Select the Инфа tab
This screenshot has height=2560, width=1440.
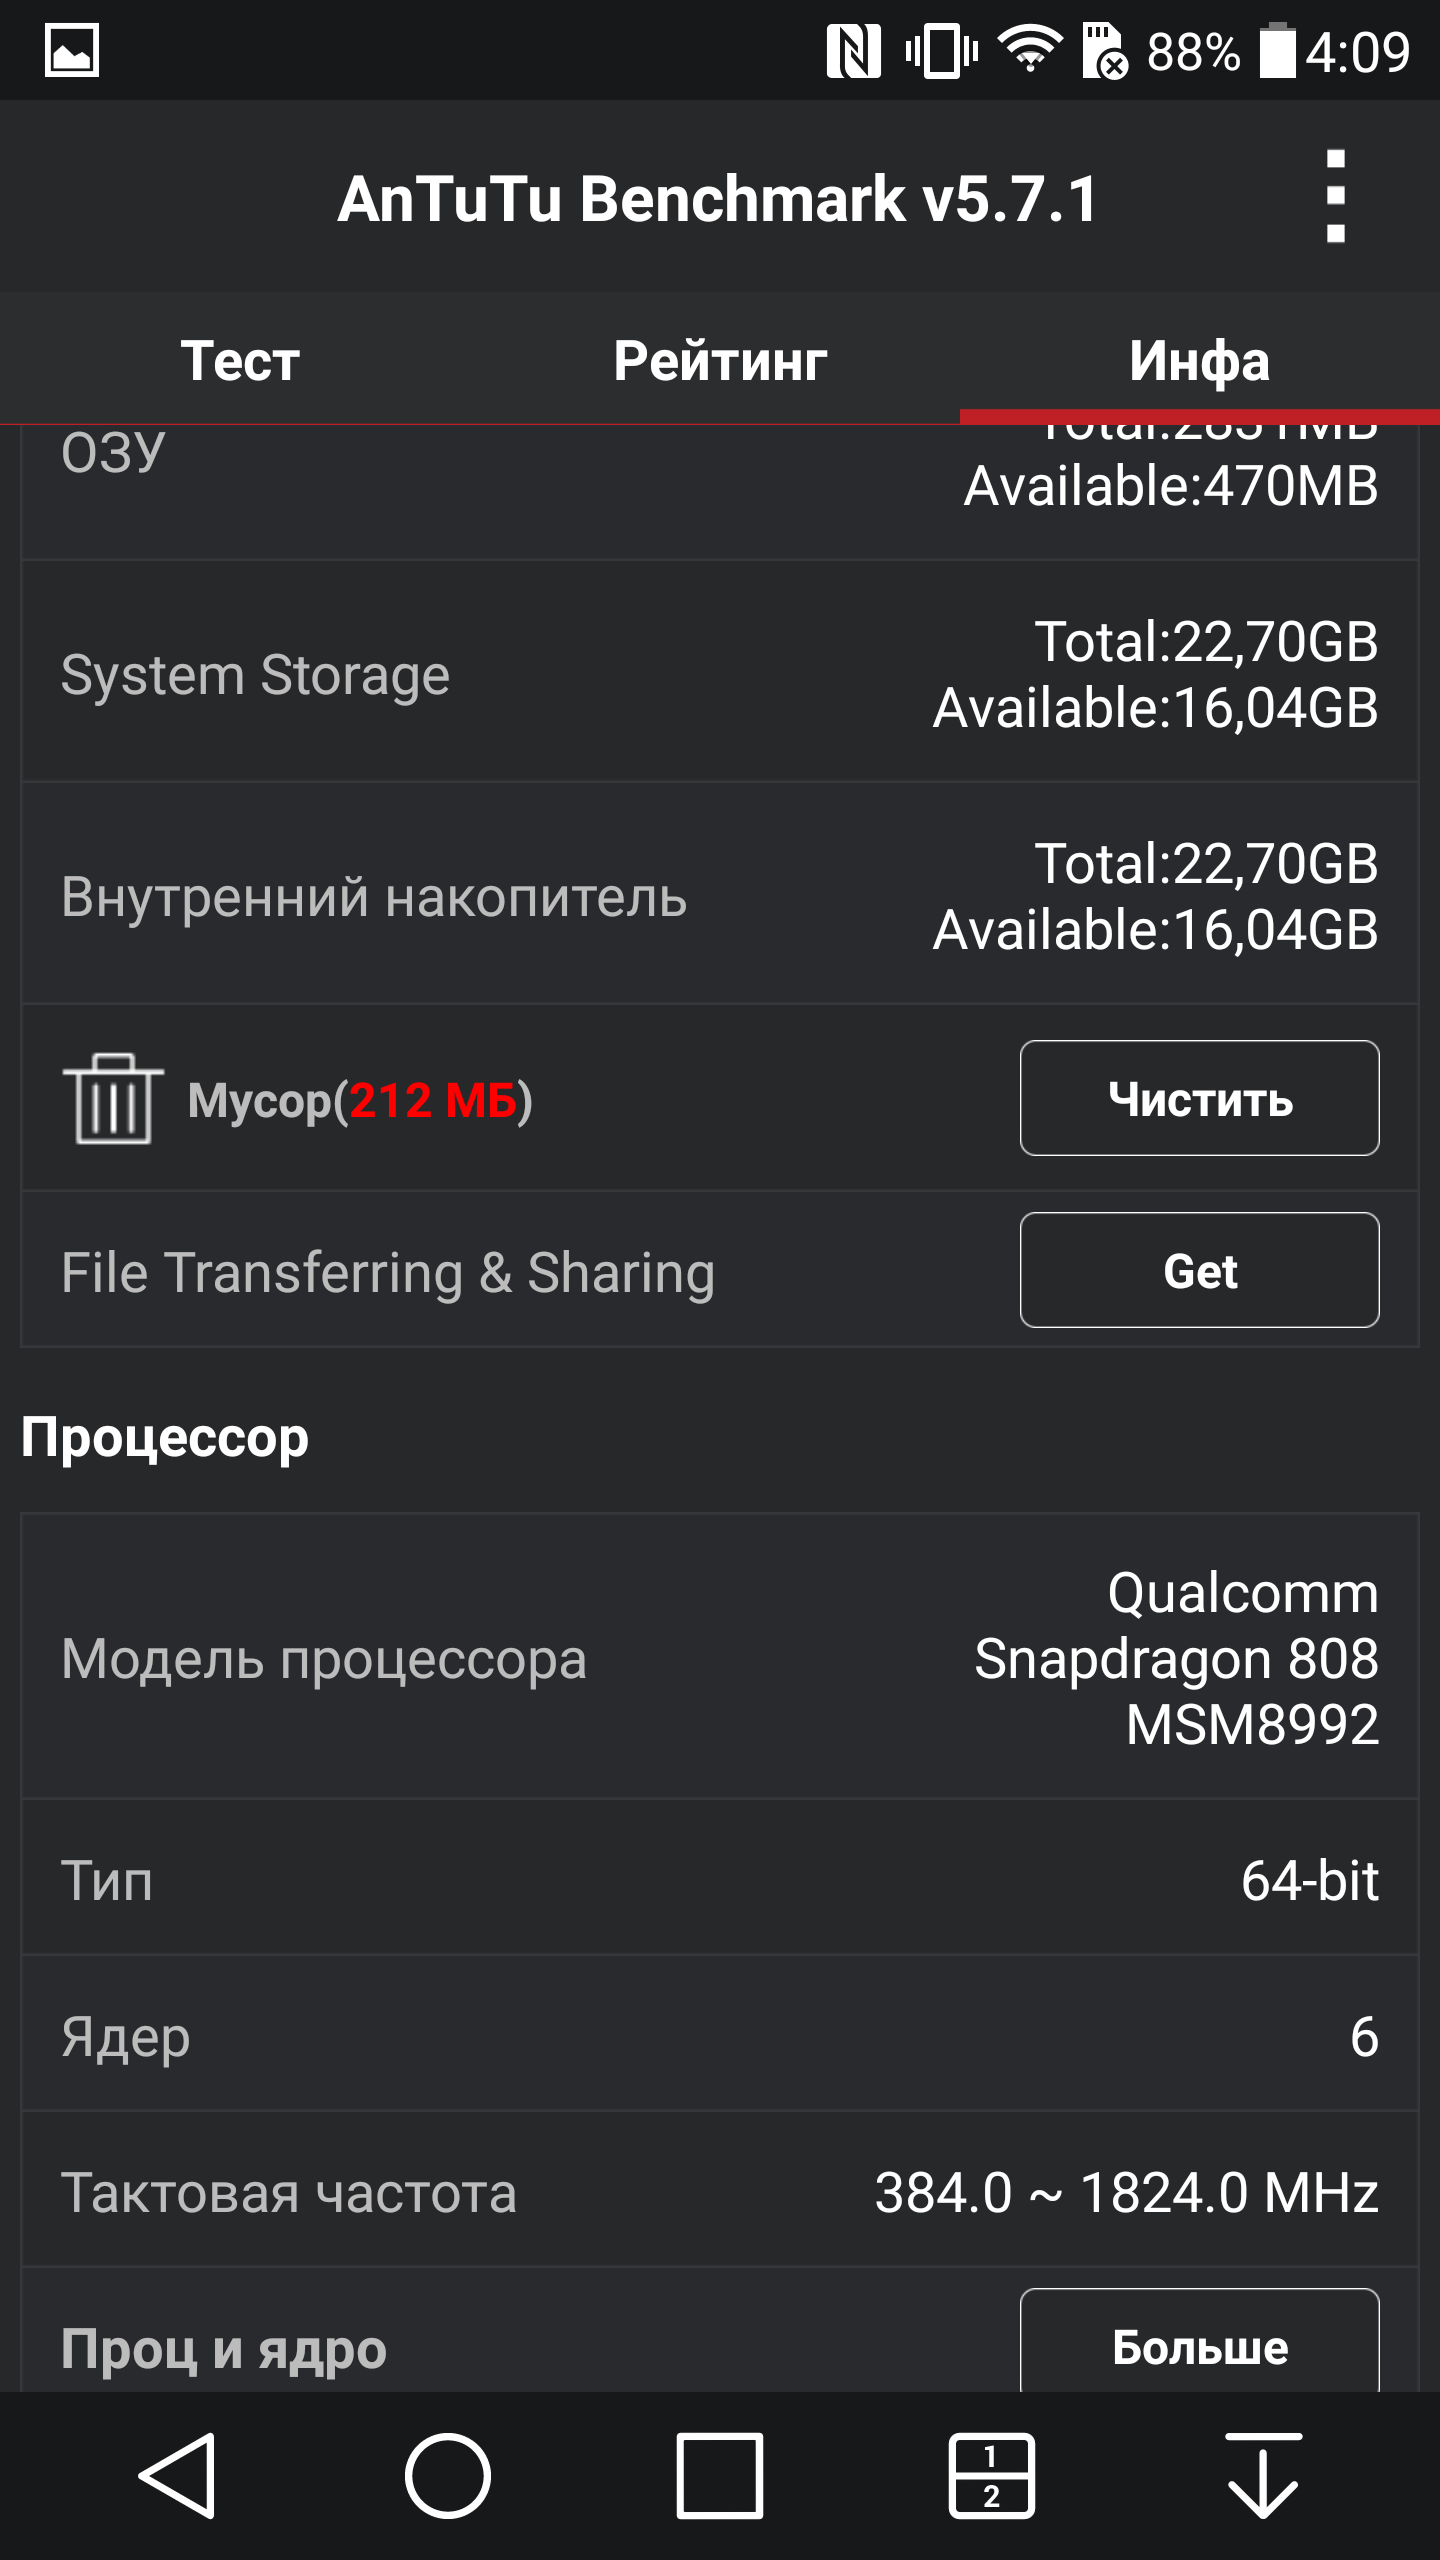tap(1199, 360)
